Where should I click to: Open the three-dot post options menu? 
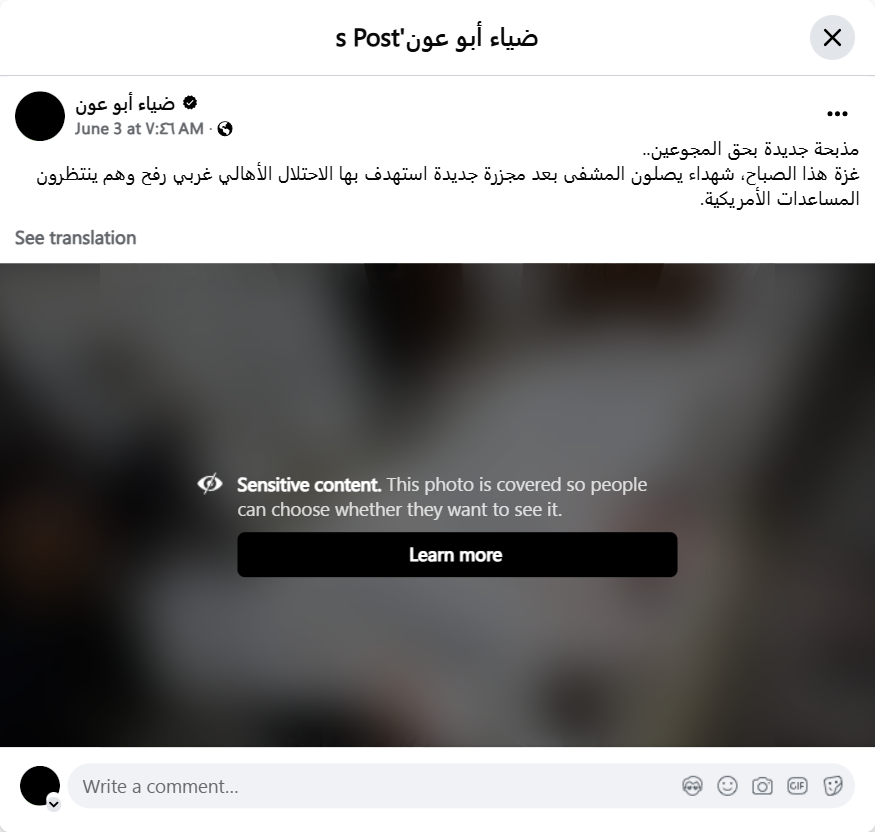coord(837,114)
